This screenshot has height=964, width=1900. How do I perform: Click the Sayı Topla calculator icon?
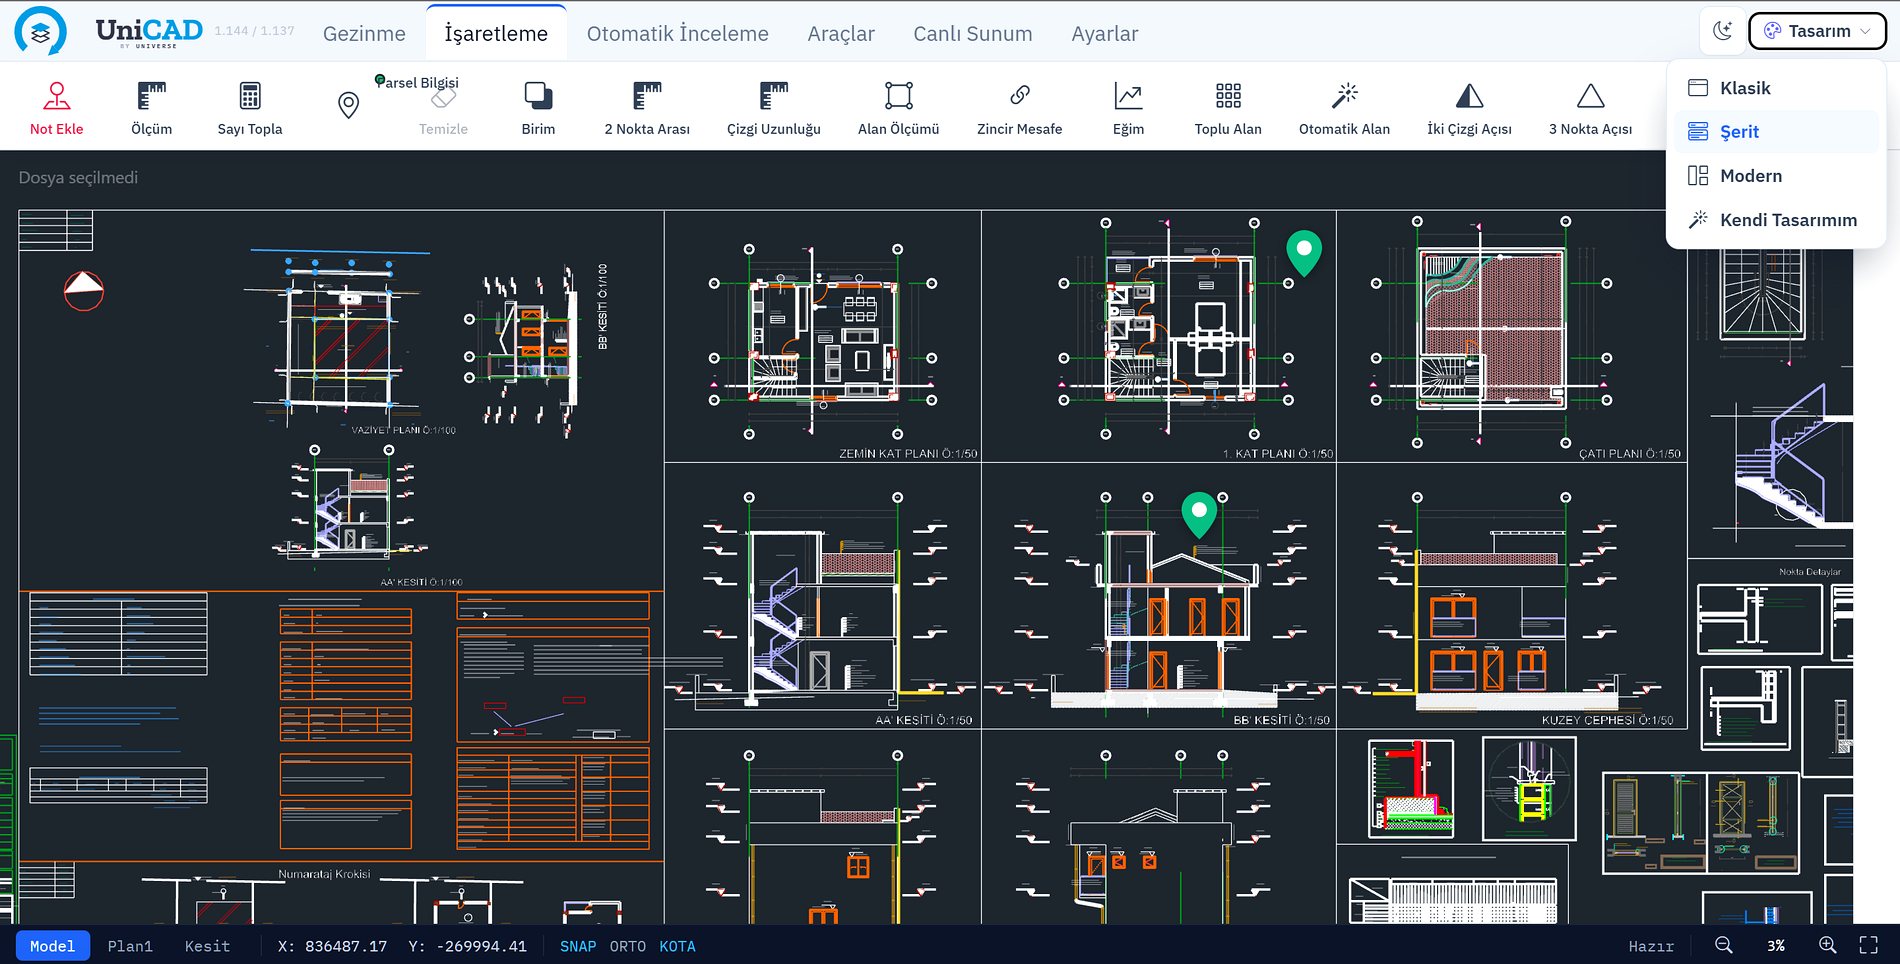[x=250, y=96]
